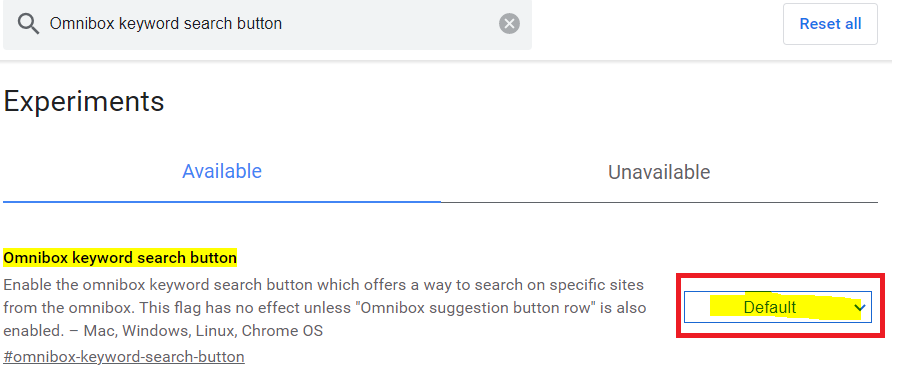This screenshot has height=388, width=898.
Task: Switch to the Available tab
Action: coord(222,171)
